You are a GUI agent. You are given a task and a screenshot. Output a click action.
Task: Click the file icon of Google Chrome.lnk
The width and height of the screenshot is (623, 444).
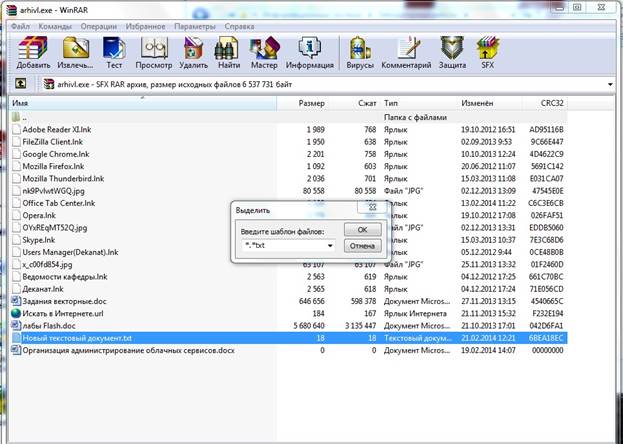point(16,154)
